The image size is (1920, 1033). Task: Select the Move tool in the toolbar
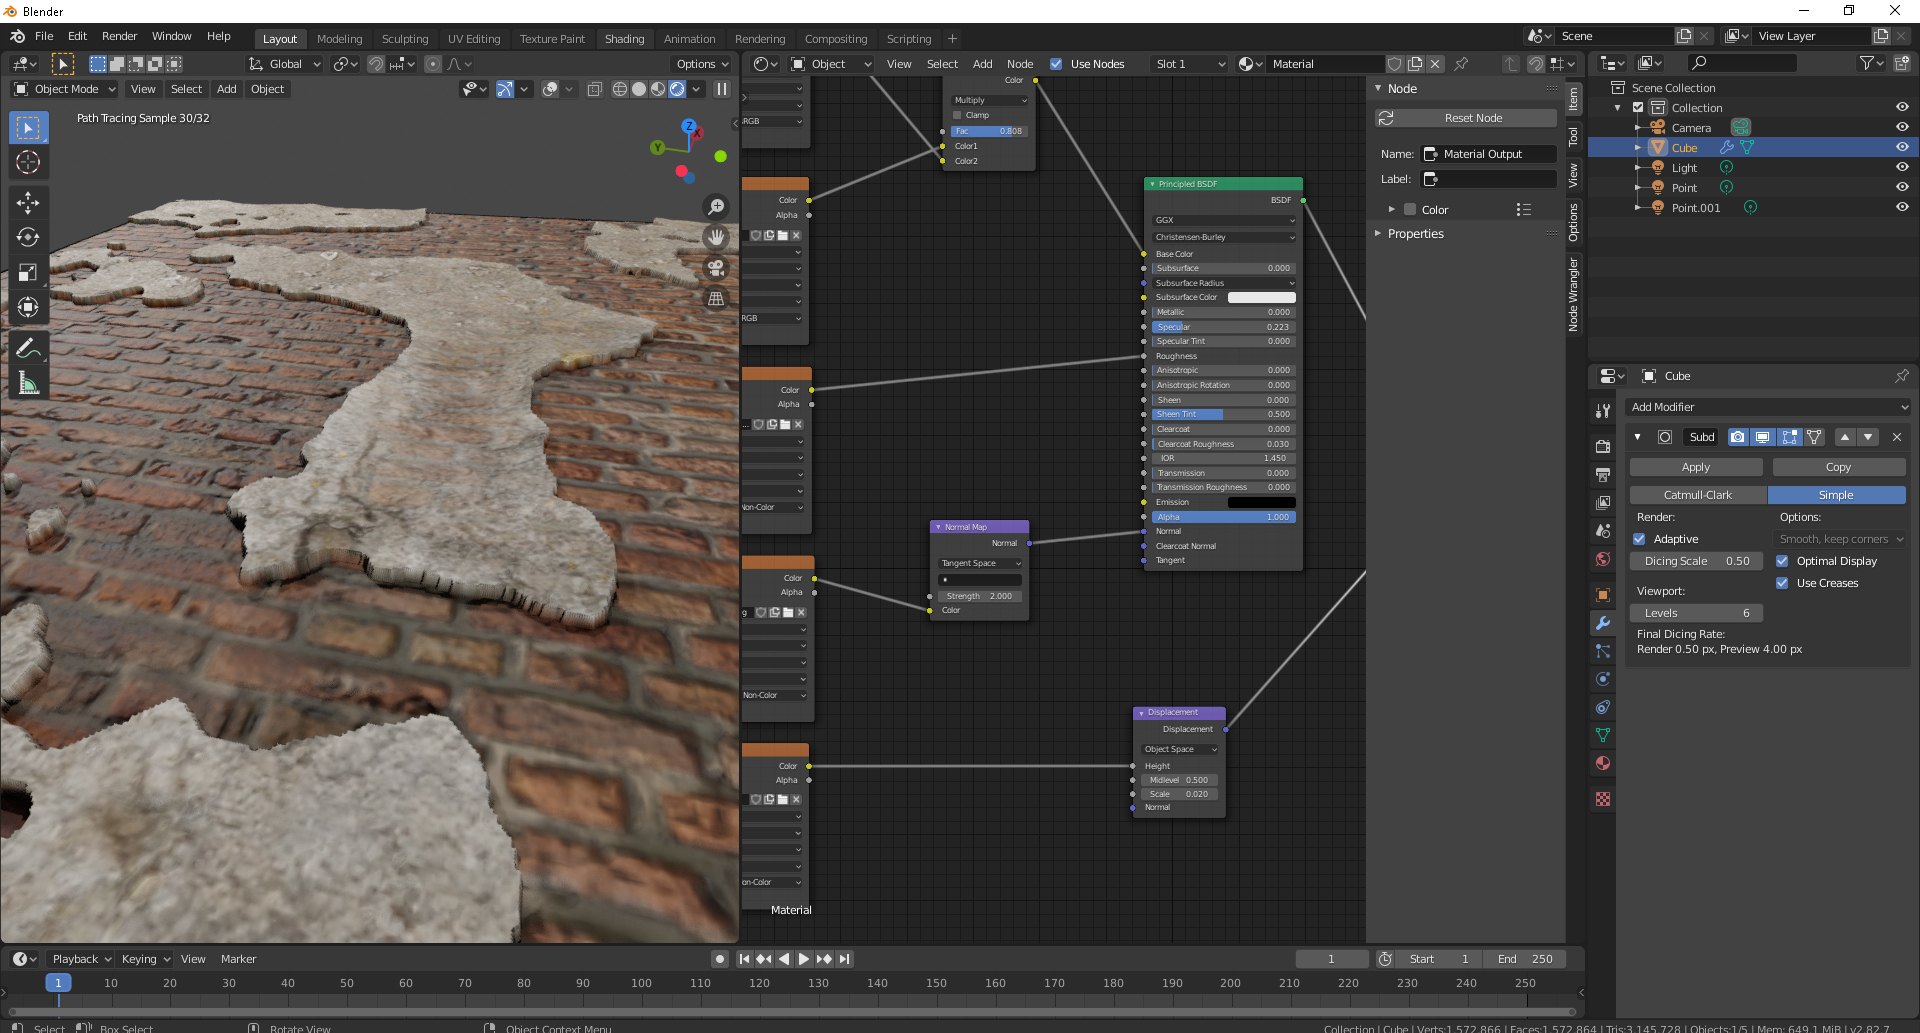[x=28, y=203]
